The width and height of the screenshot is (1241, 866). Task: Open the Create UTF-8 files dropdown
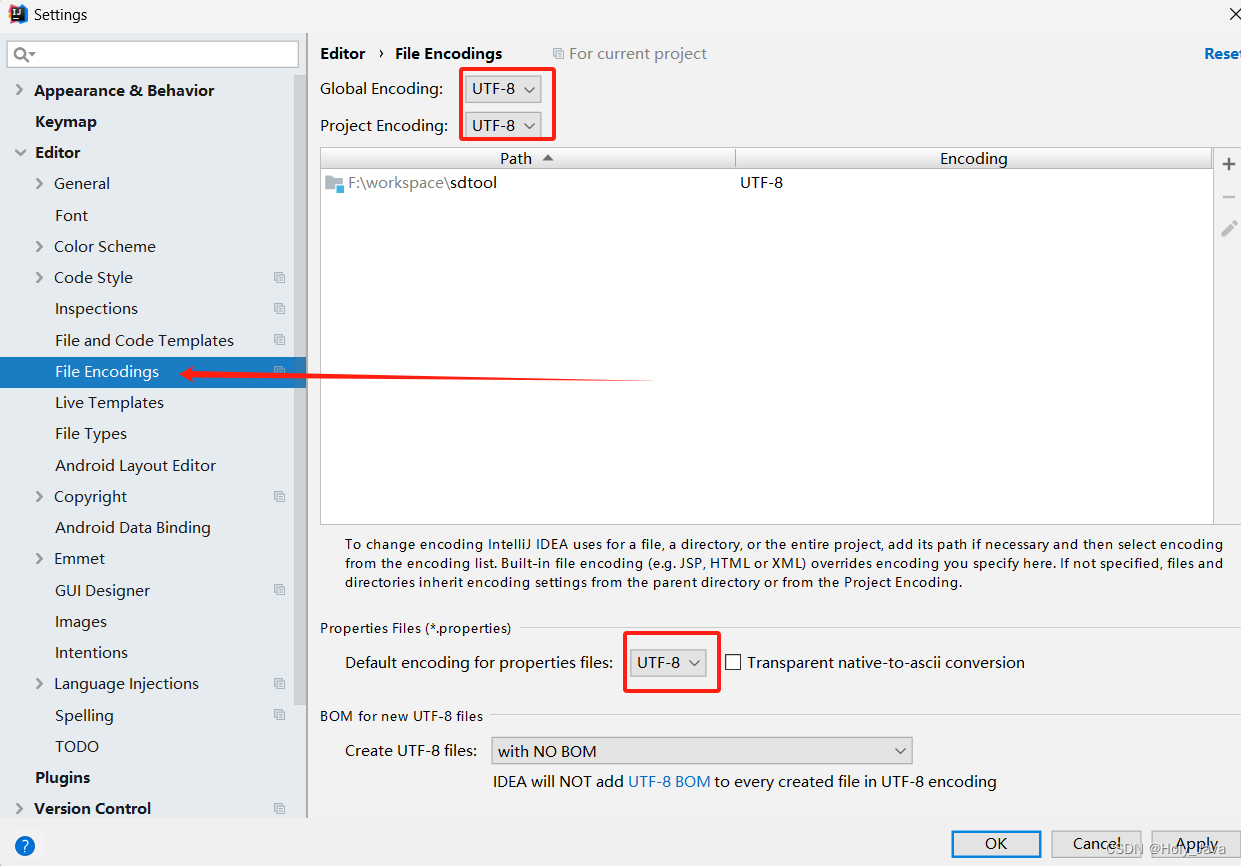[702, 751]
